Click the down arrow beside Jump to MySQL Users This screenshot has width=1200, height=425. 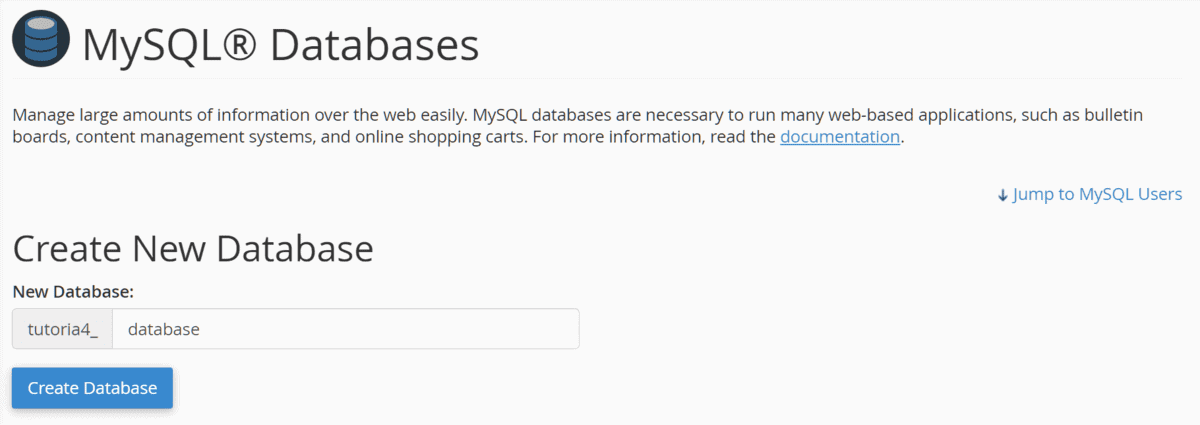pyautogui.click(x=1003, y=195)
